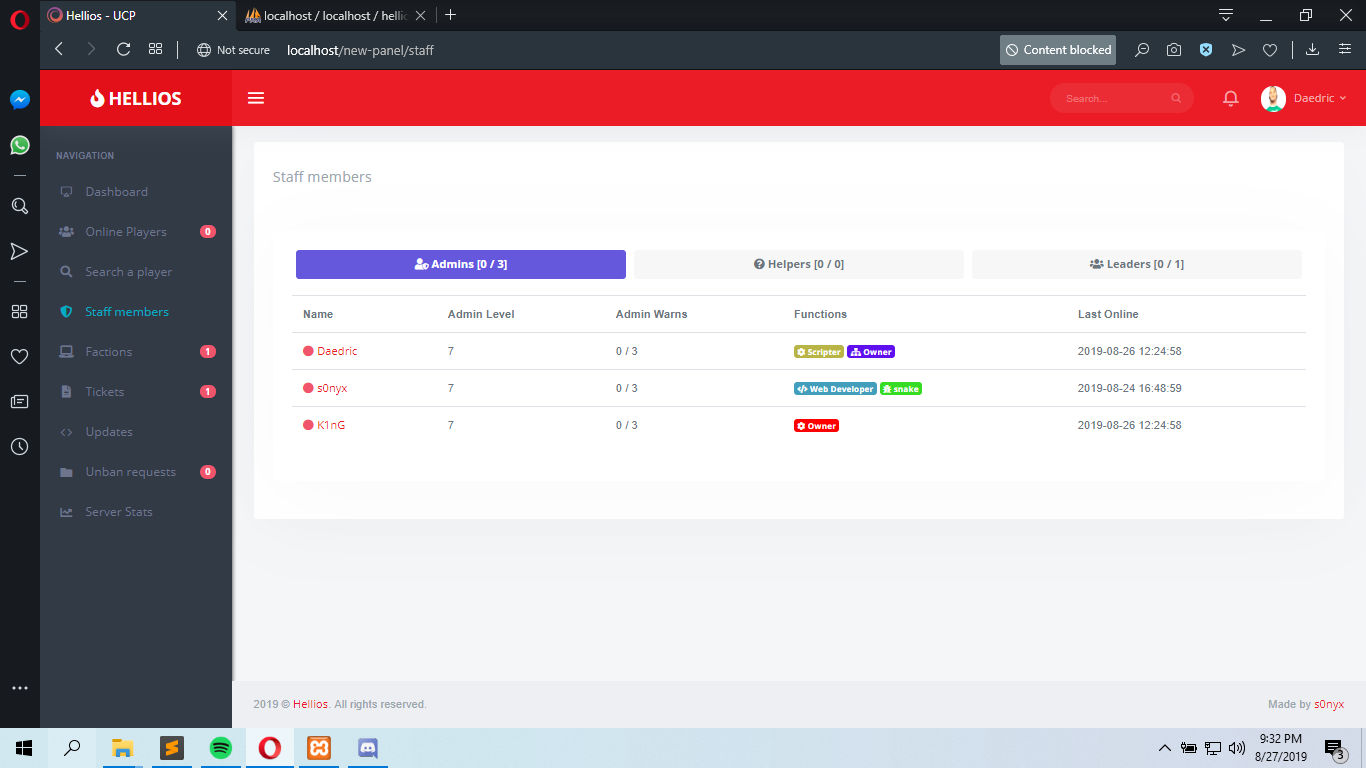Image resolution: width=1366 pixels, height=768 pixels.
Task: Open XAMPP from the taskbar
Action: tap(319, 748)
